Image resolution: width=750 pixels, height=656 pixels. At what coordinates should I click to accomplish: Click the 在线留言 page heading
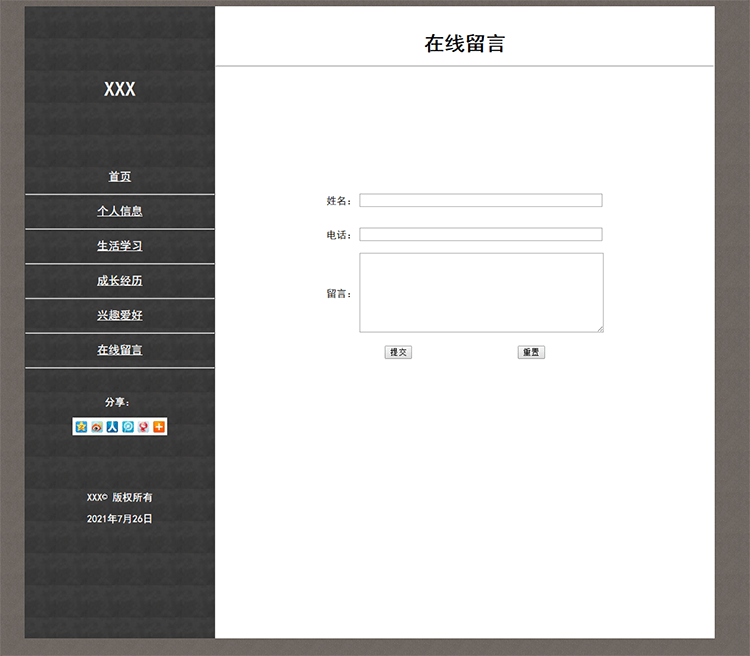coord(464,44)
